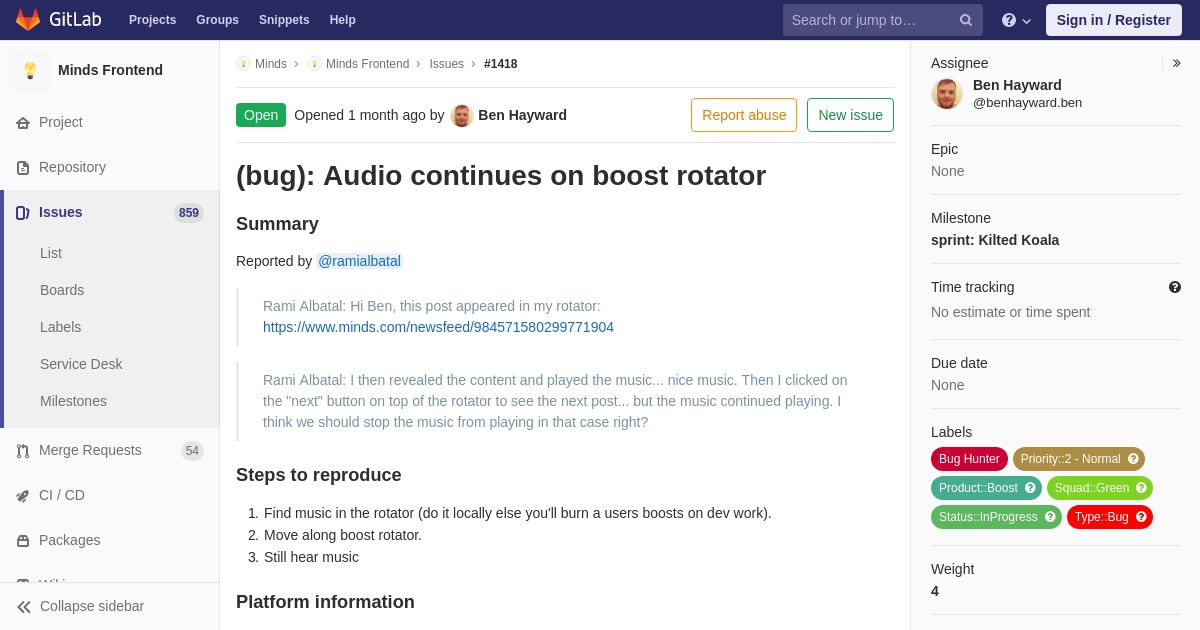Click the #1418 breadcrumb
The width and height of the screenshot is (1200, 630).
tap(501, 64)
